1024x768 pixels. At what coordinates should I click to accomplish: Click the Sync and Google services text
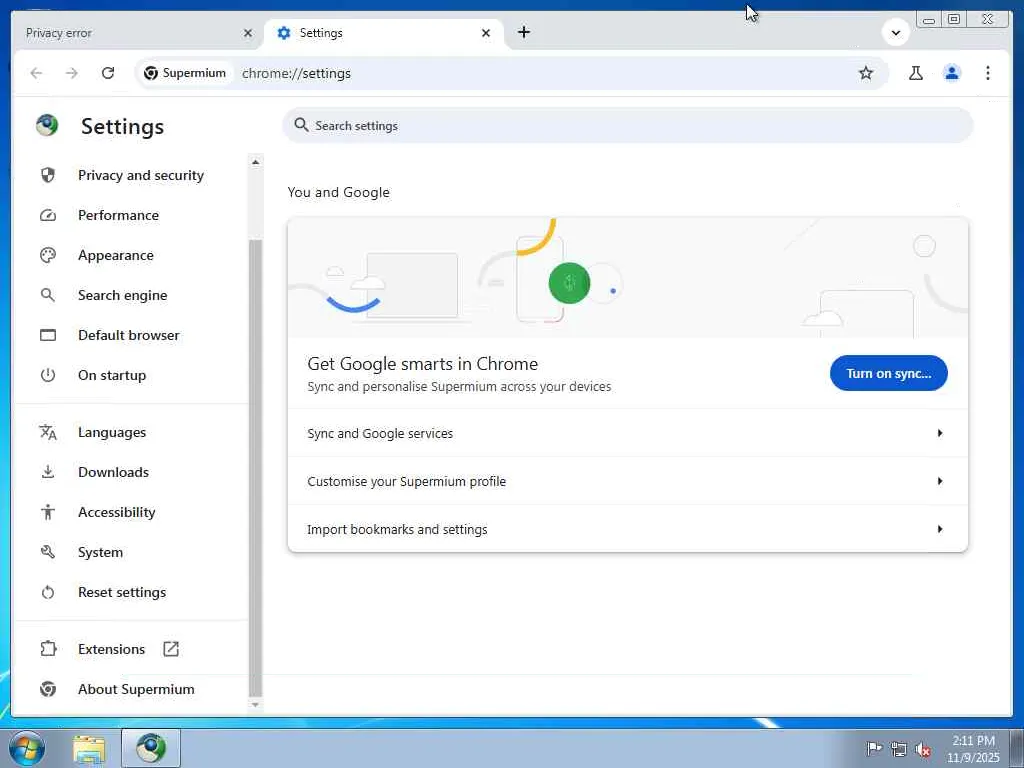pyautogui.click(x=379, y=433)
